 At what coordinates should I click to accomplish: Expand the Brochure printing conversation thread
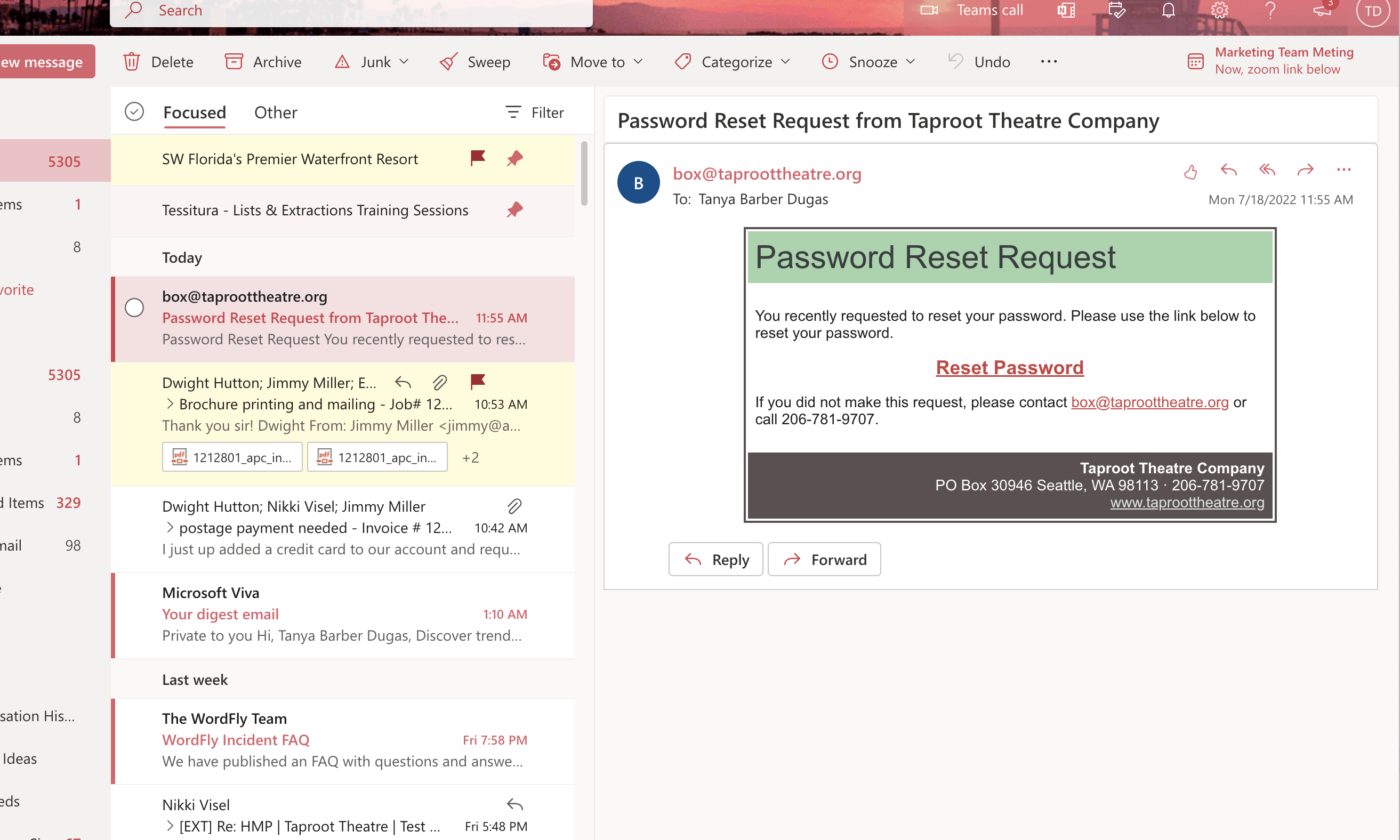coord(170,404)
